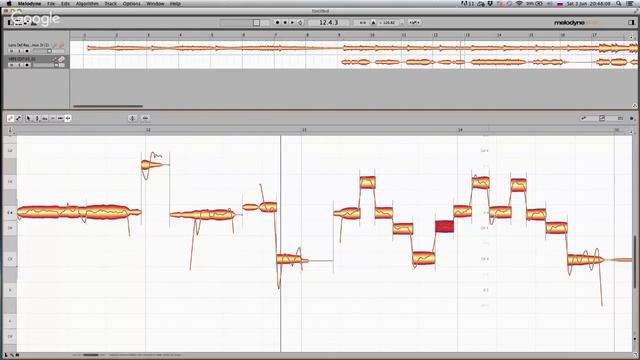Select the Amplitude tool

point(52,118)
